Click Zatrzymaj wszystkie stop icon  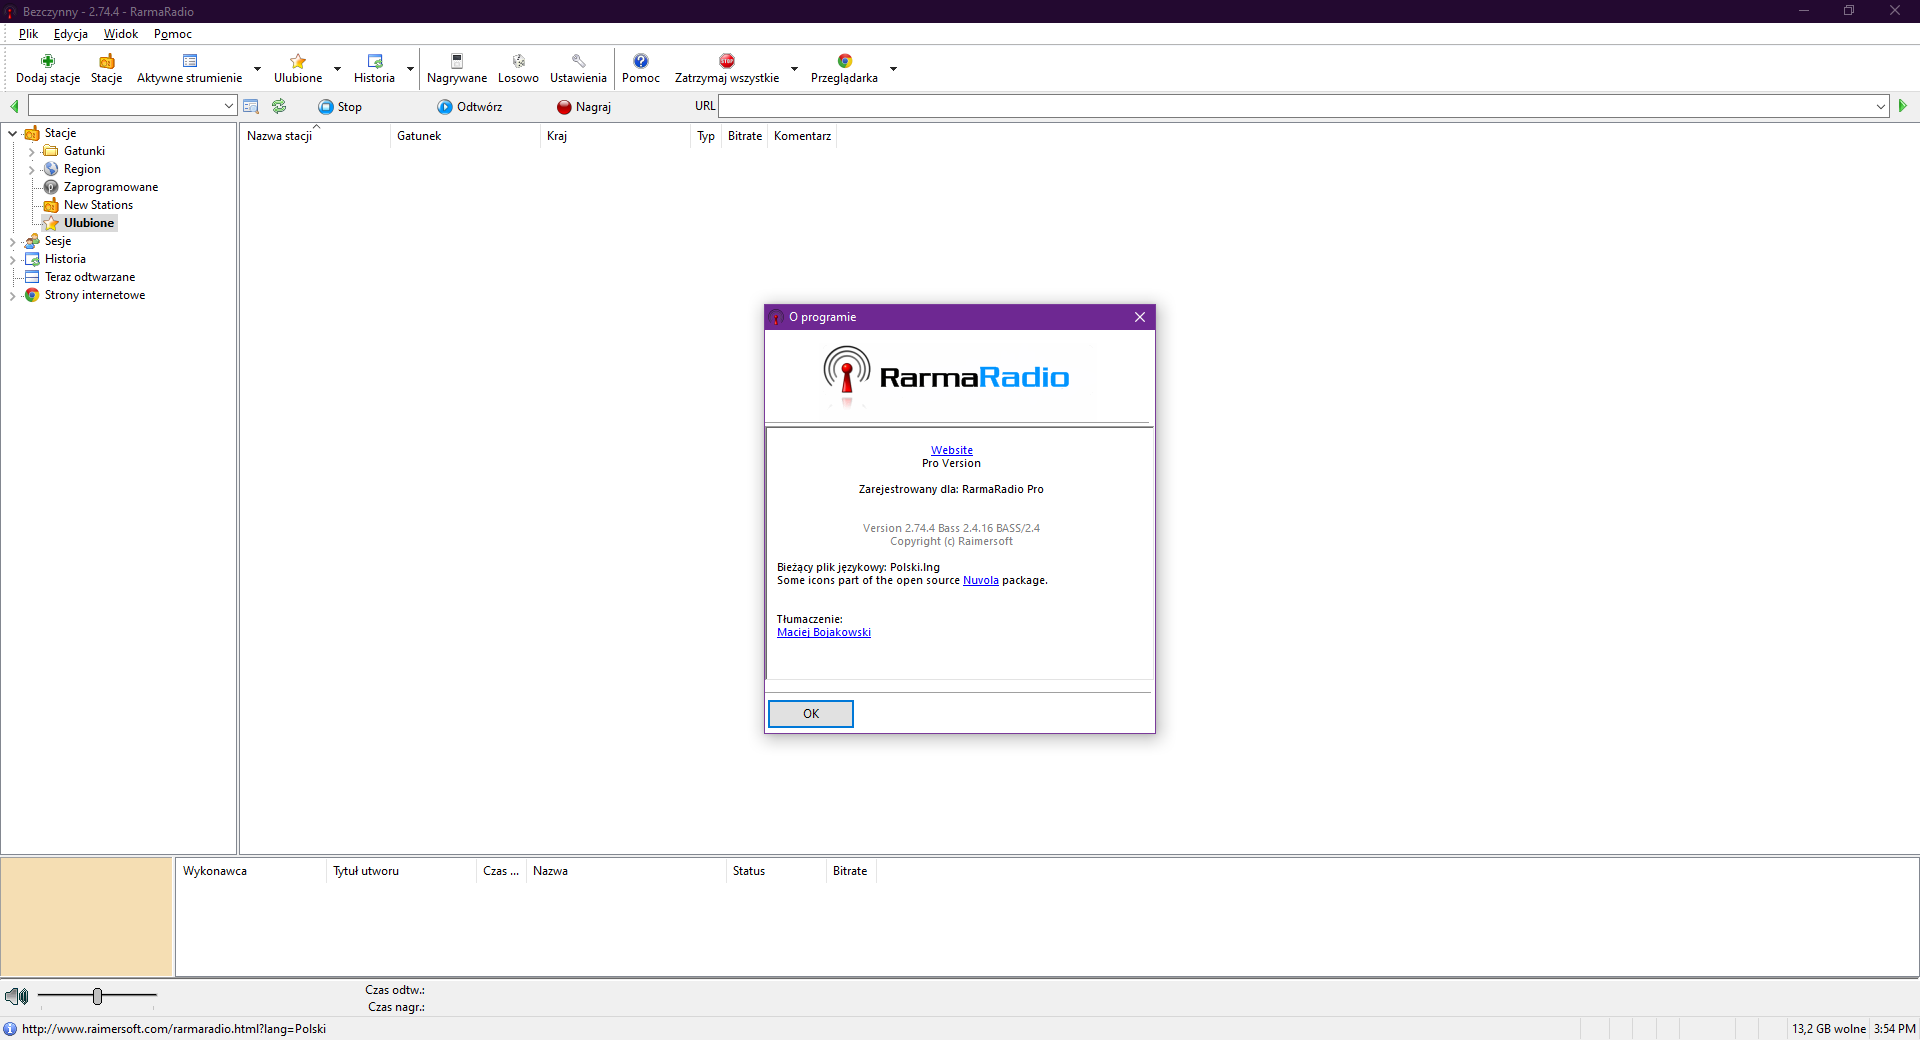point(727,61)
